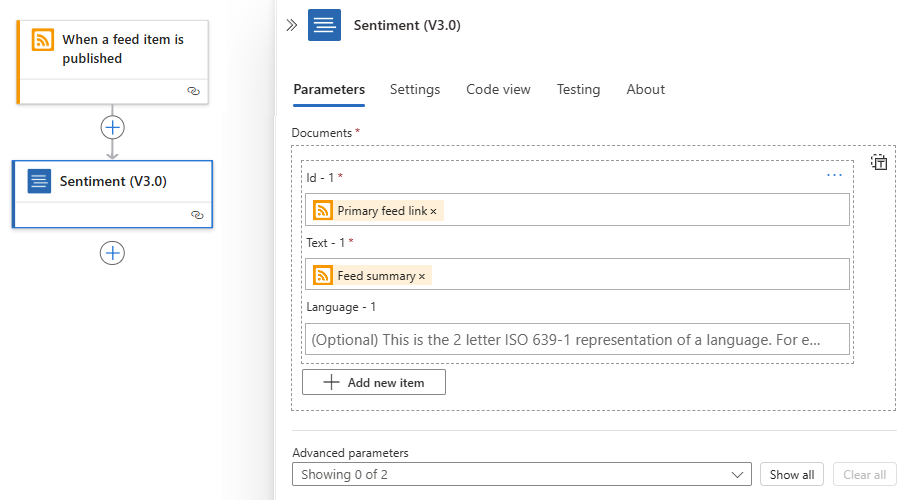Insert a step between trigger and Sentiment
The height and width of the screenshot is (500, 900).
pyautogui.click(x=112, y=127)
